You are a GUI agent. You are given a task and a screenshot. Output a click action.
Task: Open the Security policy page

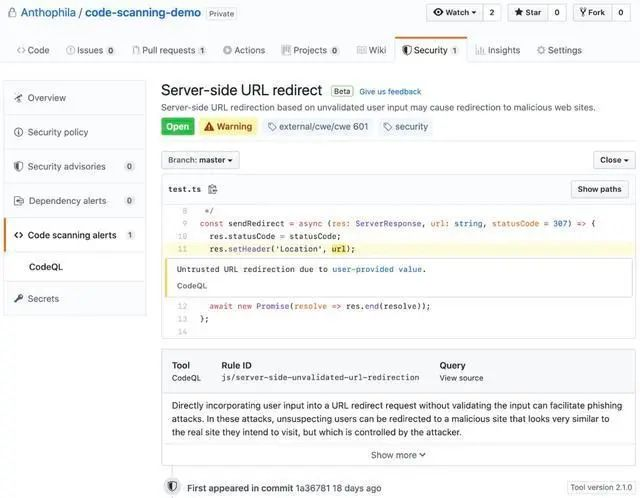[57, 132]
